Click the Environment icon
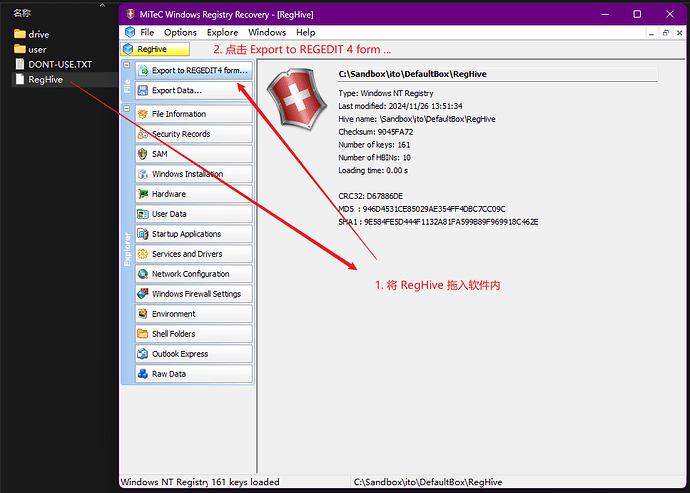690x493 pixels. 143,314
